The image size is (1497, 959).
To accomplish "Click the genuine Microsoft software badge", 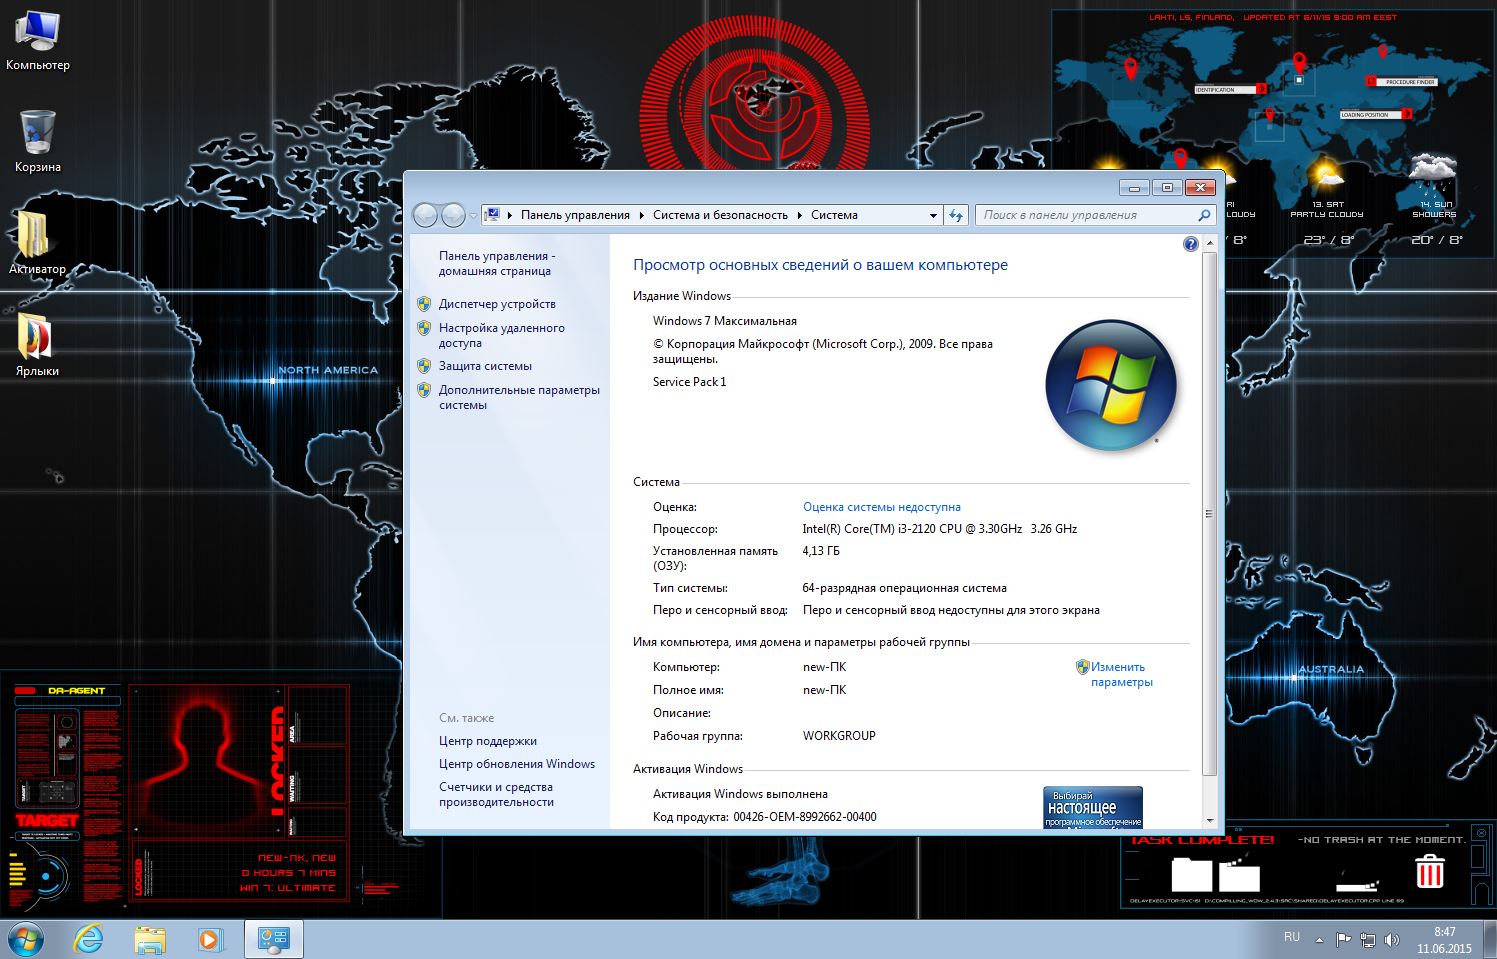I will click(x=1092, y=807).
